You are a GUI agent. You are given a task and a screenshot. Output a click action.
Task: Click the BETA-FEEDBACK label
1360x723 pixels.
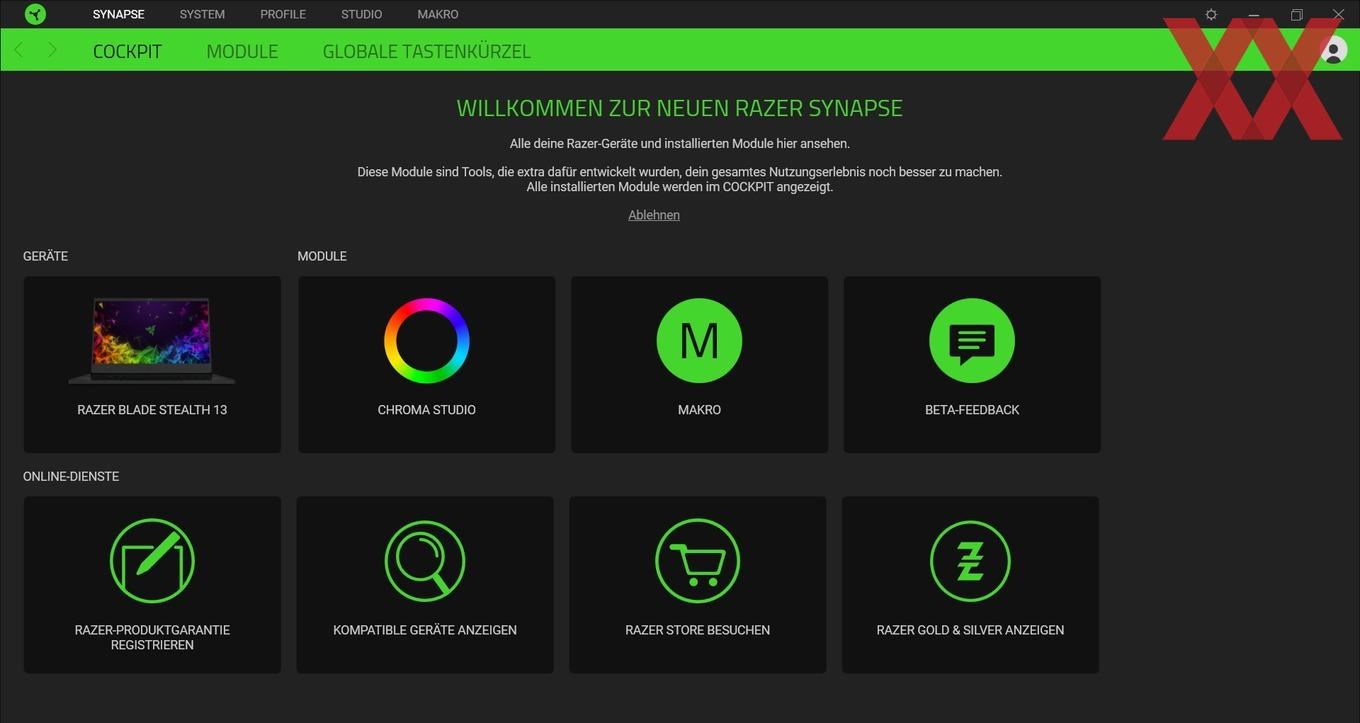972,410
